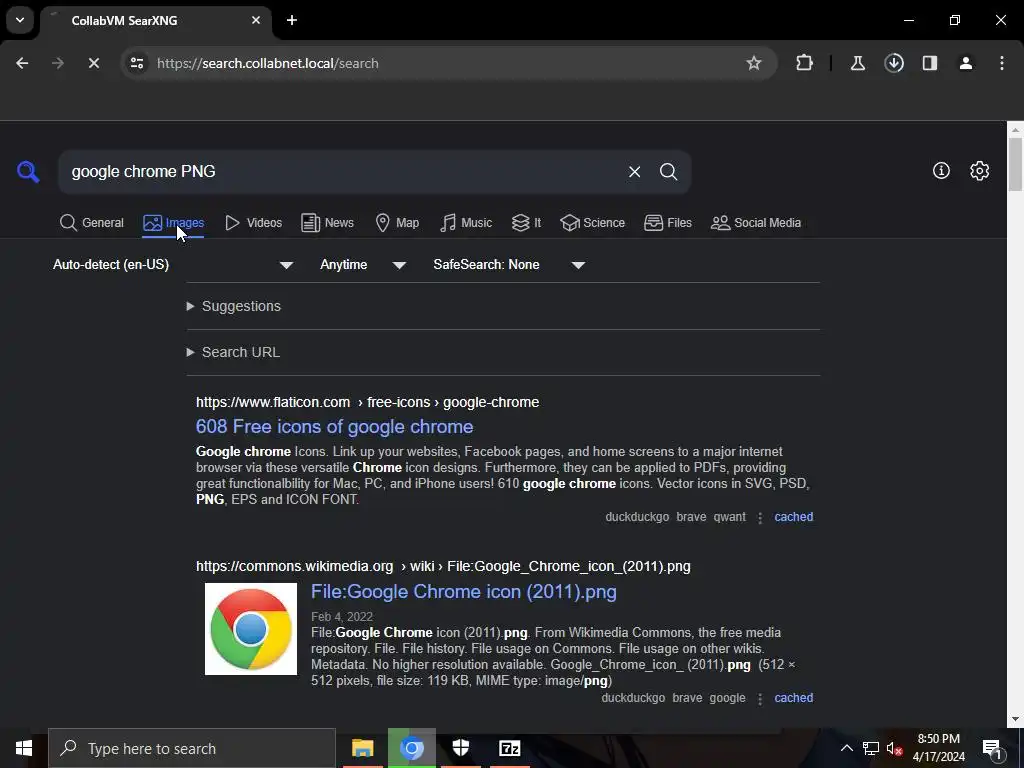
Task: Bookmark this page with star
Action: pyautogui.click(x=754, y=63)
